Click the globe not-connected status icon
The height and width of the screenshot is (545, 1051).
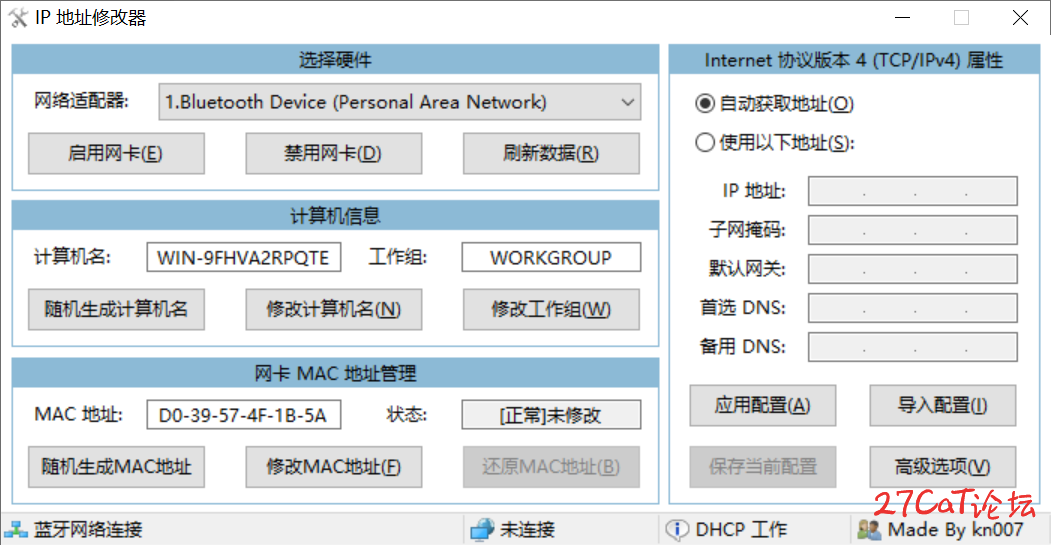point(482,530)
